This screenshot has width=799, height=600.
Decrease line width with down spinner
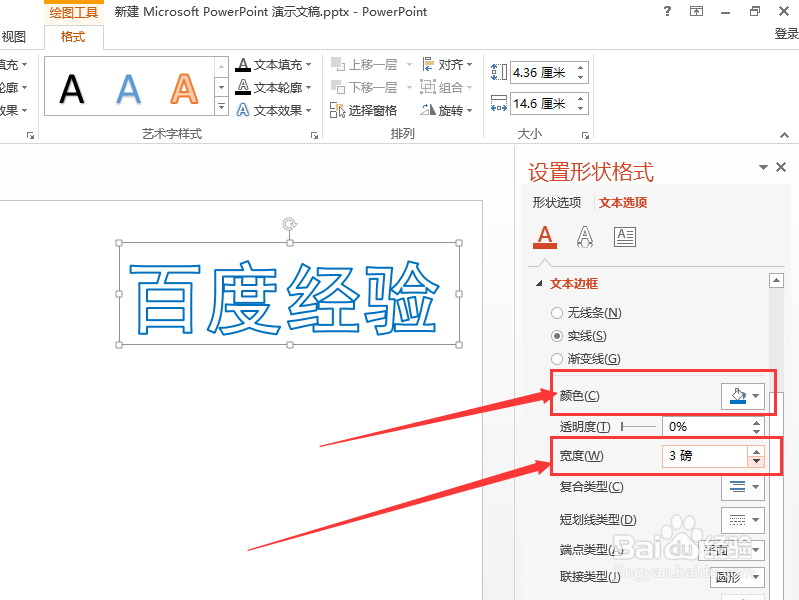pyautogui.click(x=756, y=461)
